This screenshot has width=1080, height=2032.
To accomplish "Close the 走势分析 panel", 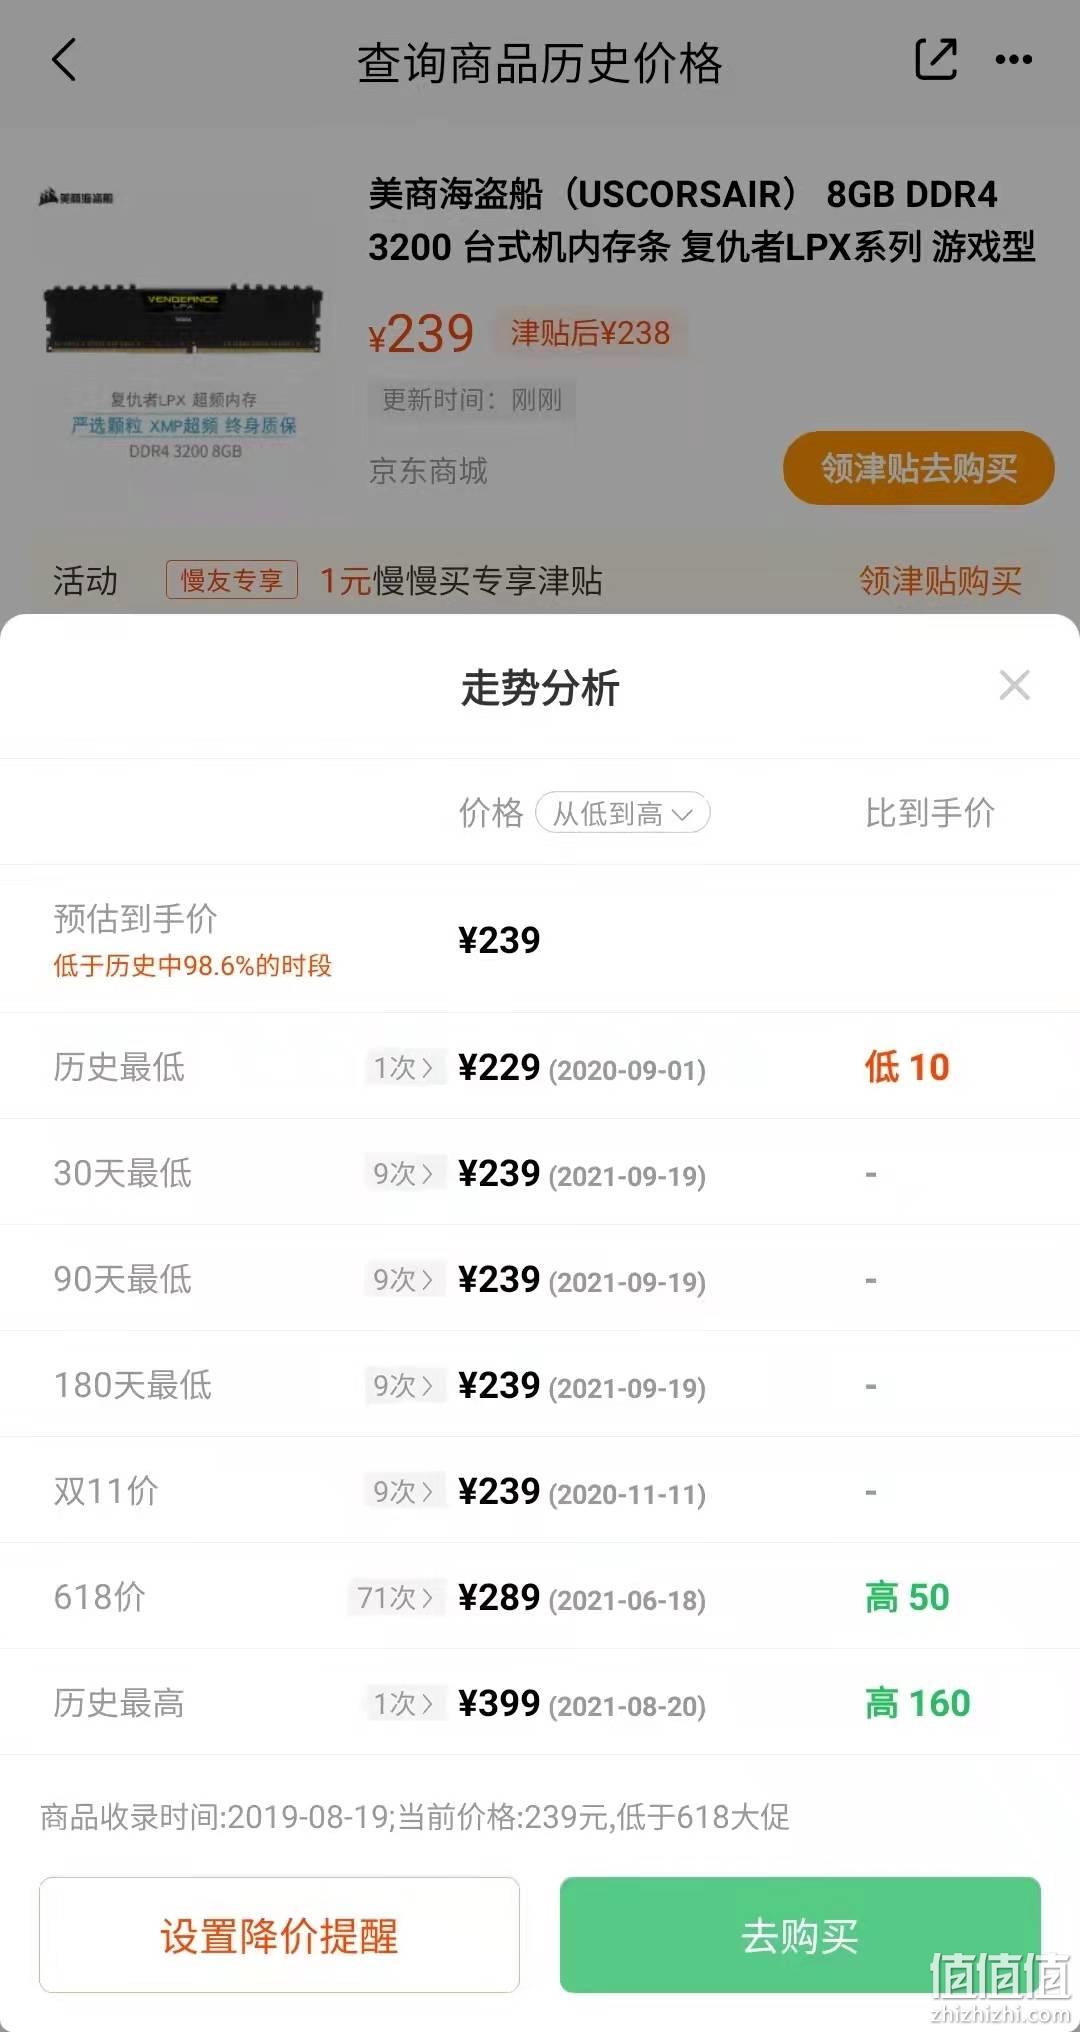I will tap(1014, 686).
